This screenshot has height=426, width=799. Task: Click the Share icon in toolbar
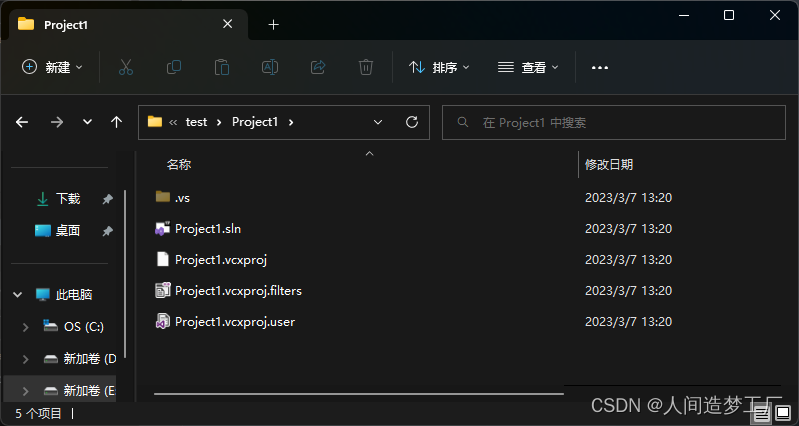point(318,67)
